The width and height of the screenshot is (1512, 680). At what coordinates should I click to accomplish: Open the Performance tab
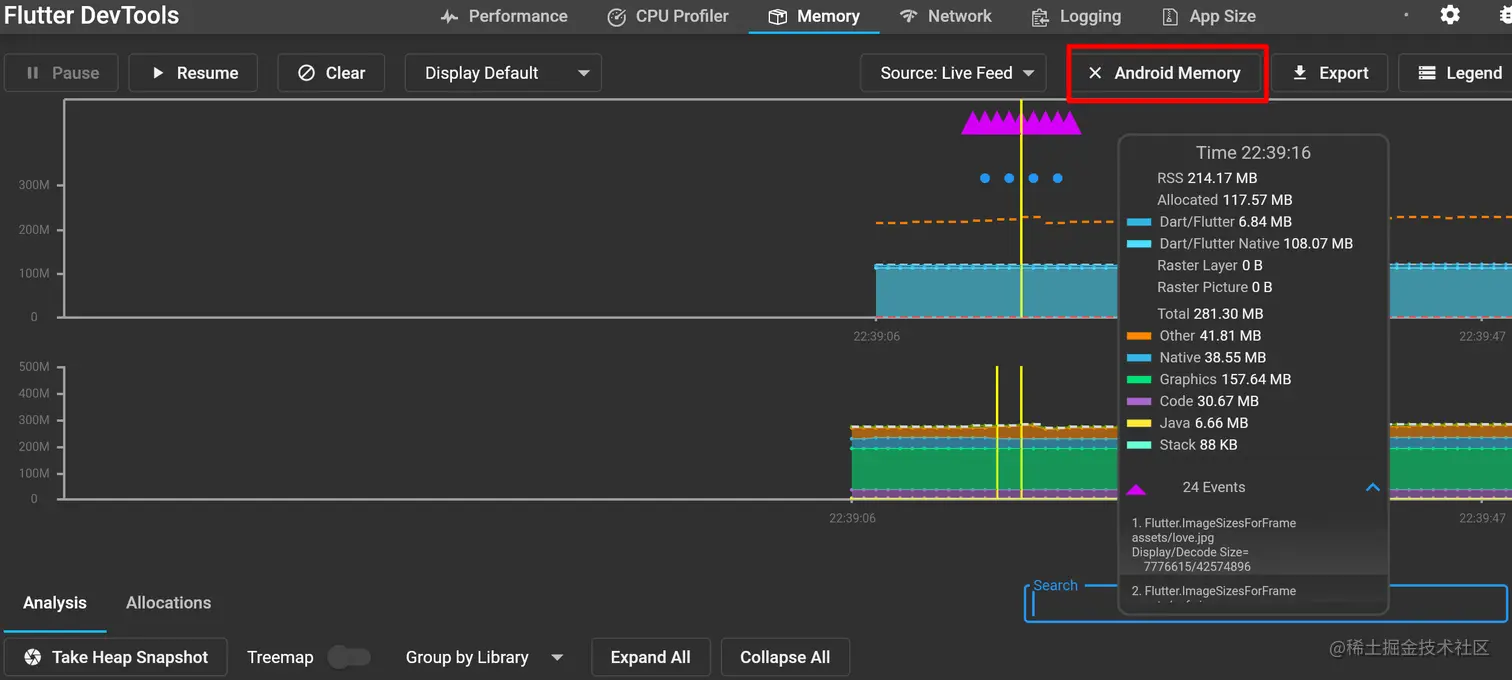click(x=504, y=16)
